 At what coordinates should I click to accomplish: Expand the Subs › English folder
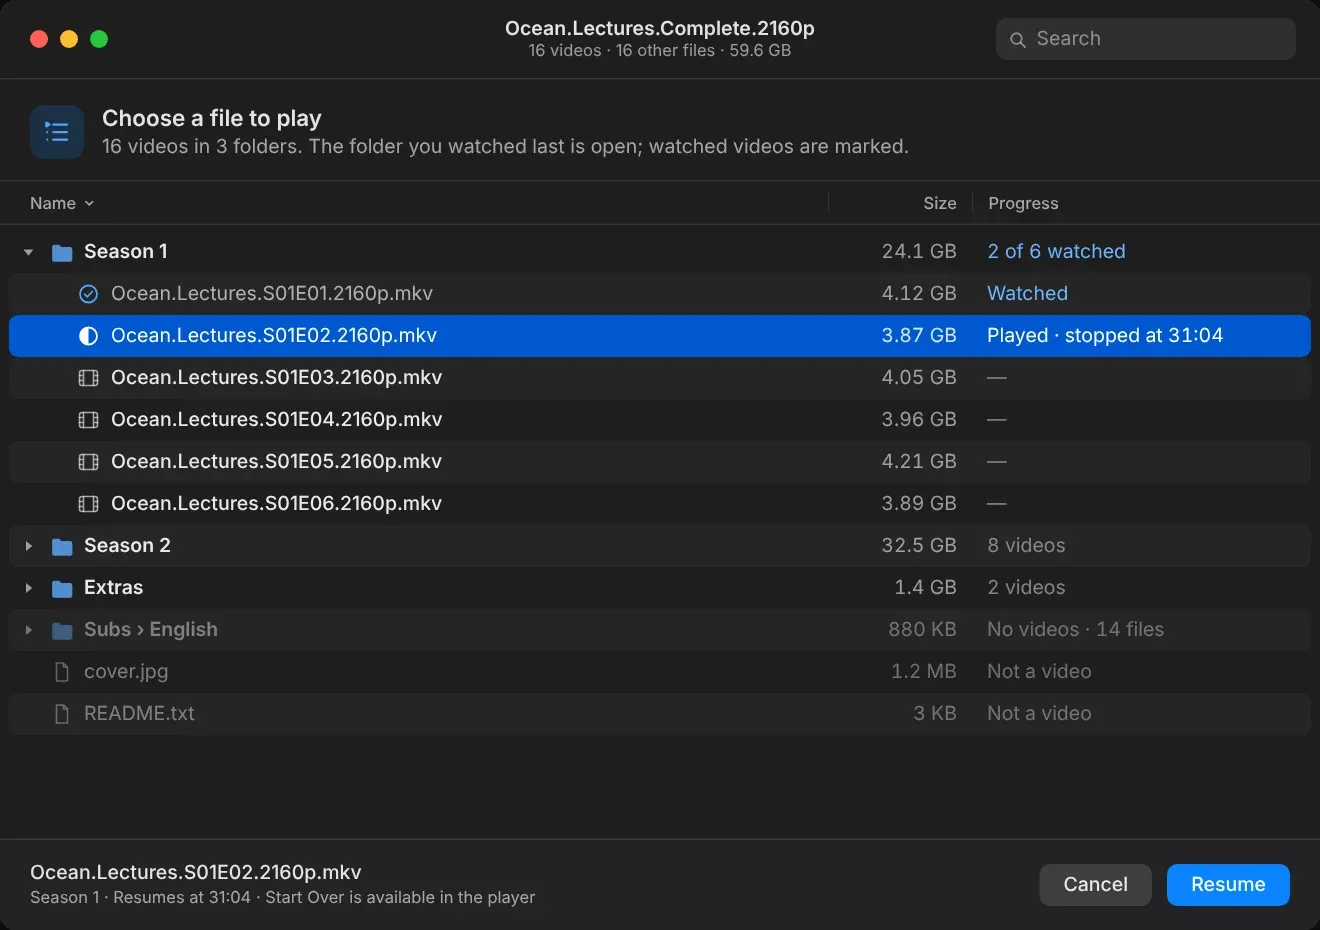tap(29, 630)
